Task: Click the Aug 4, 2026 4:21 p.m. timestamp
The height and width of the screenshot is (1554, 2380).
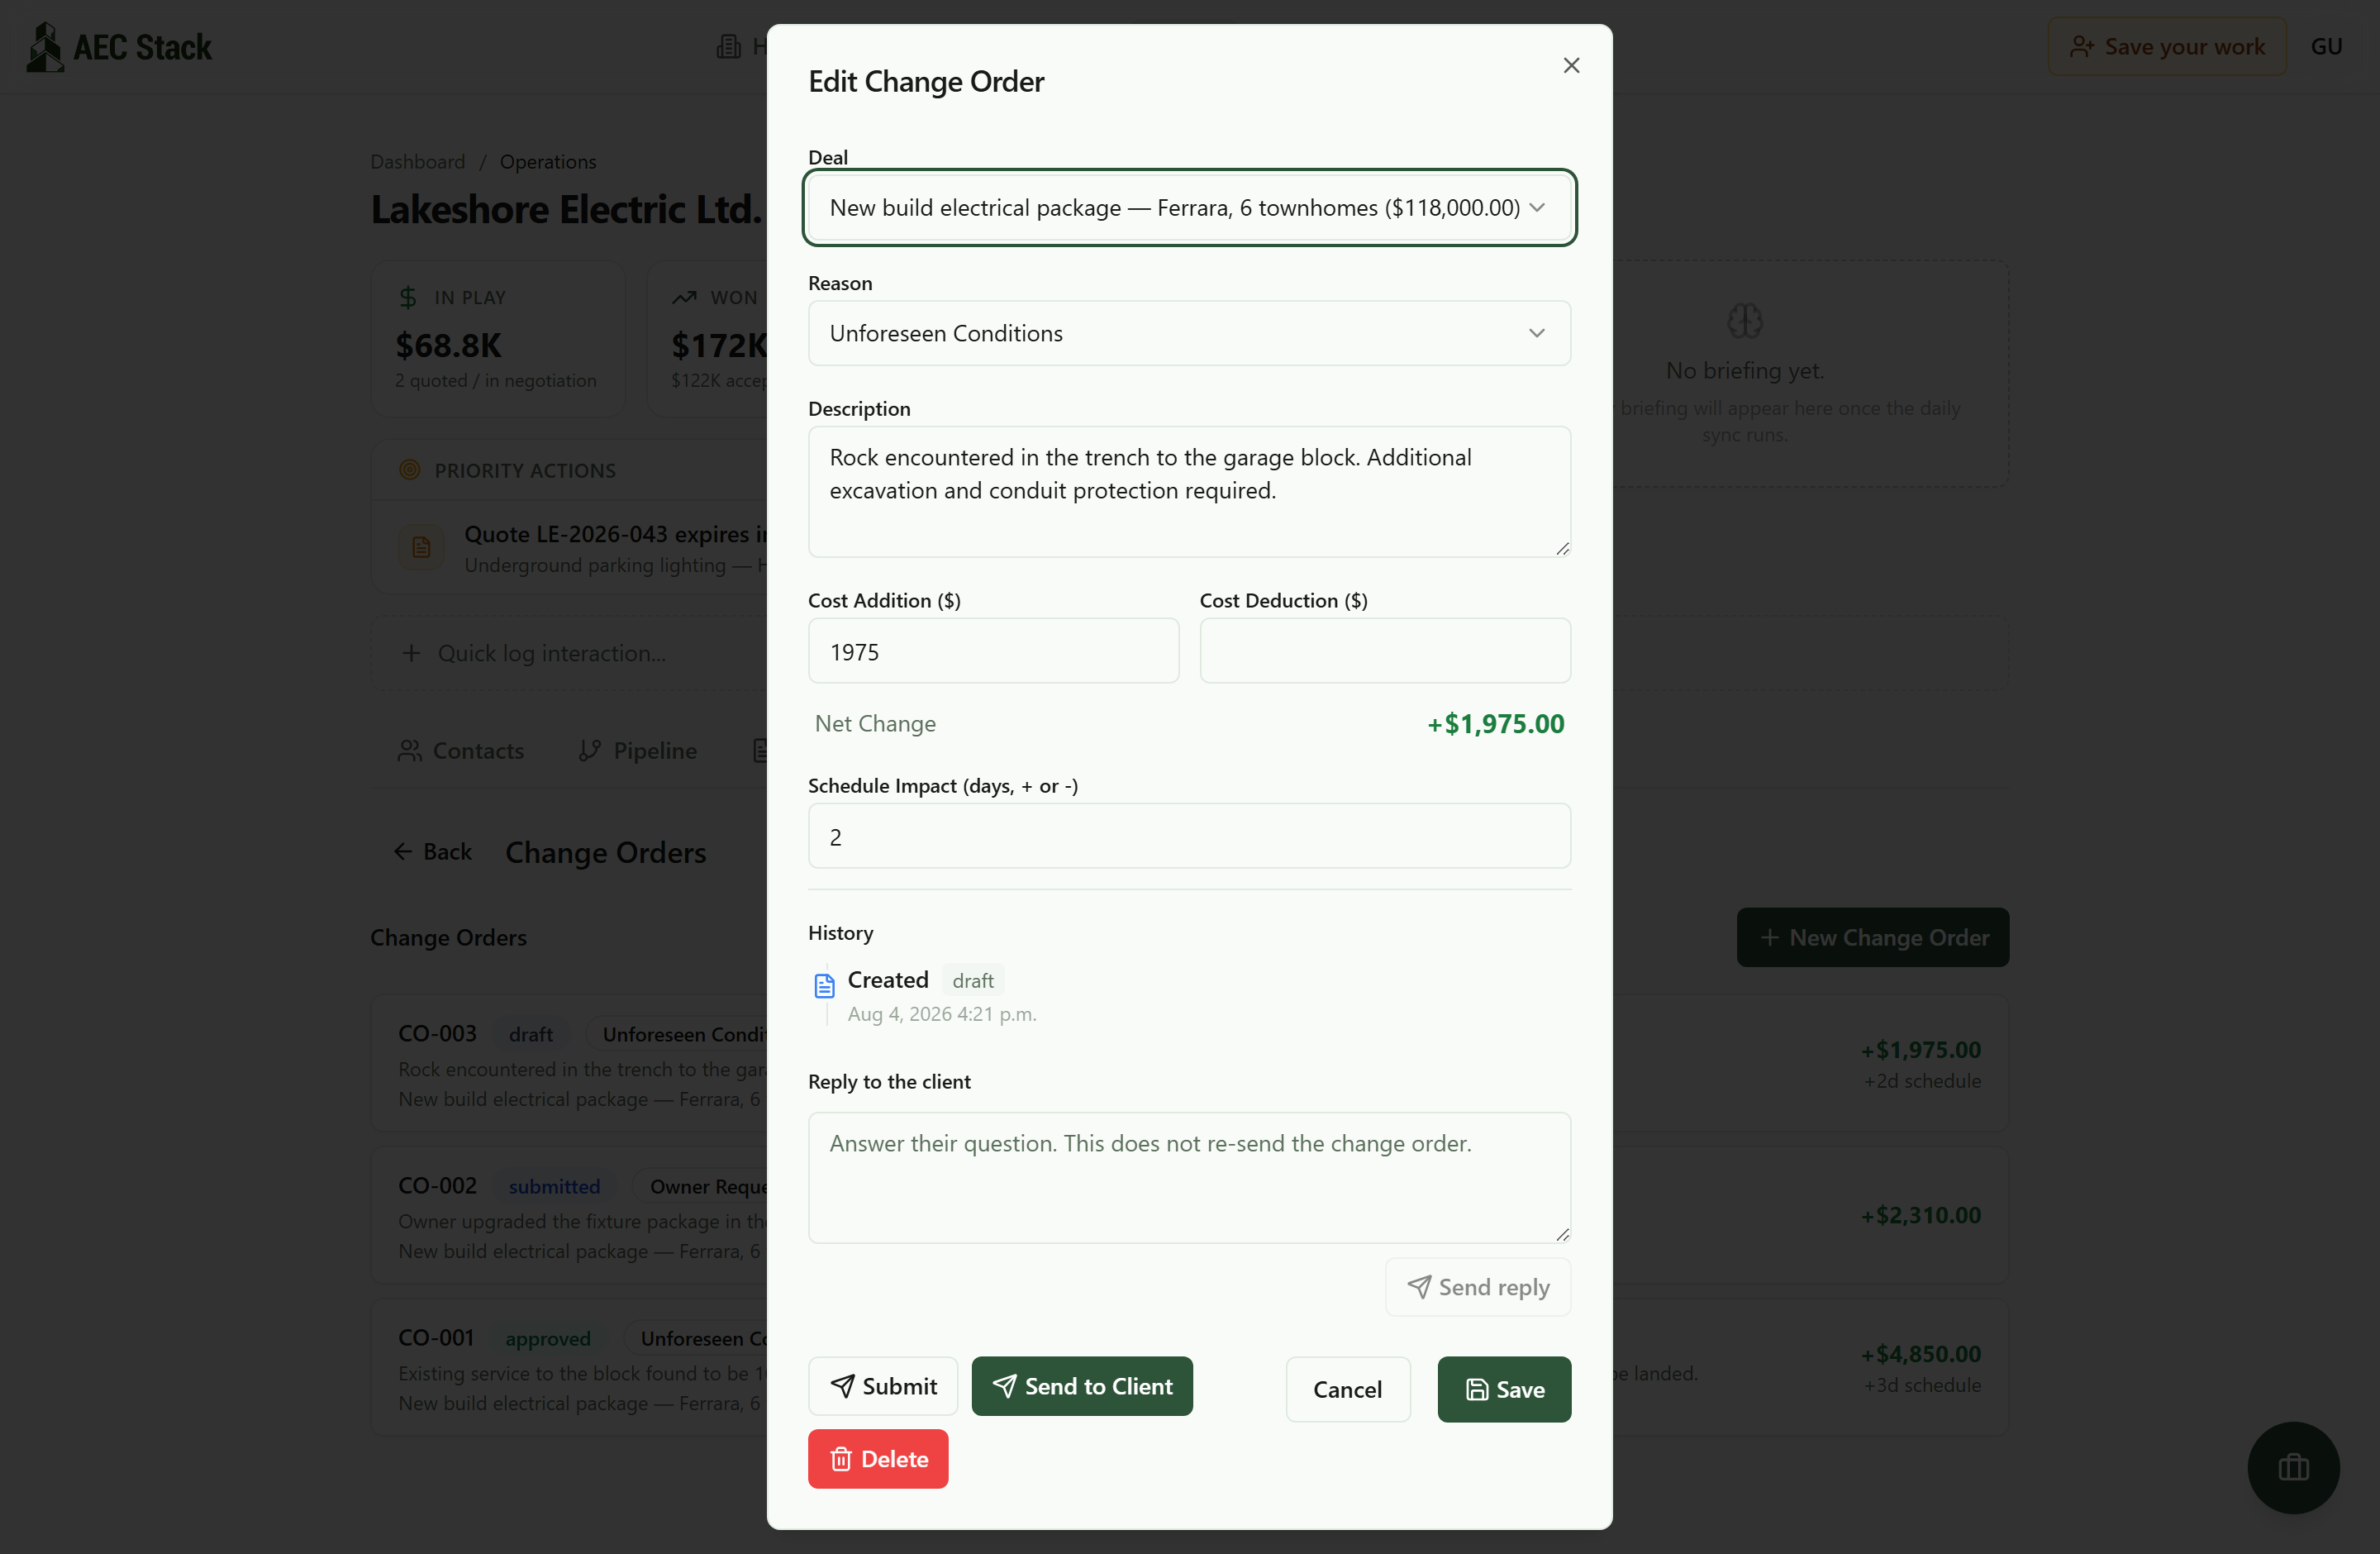Action: (x=941, y=1014)
